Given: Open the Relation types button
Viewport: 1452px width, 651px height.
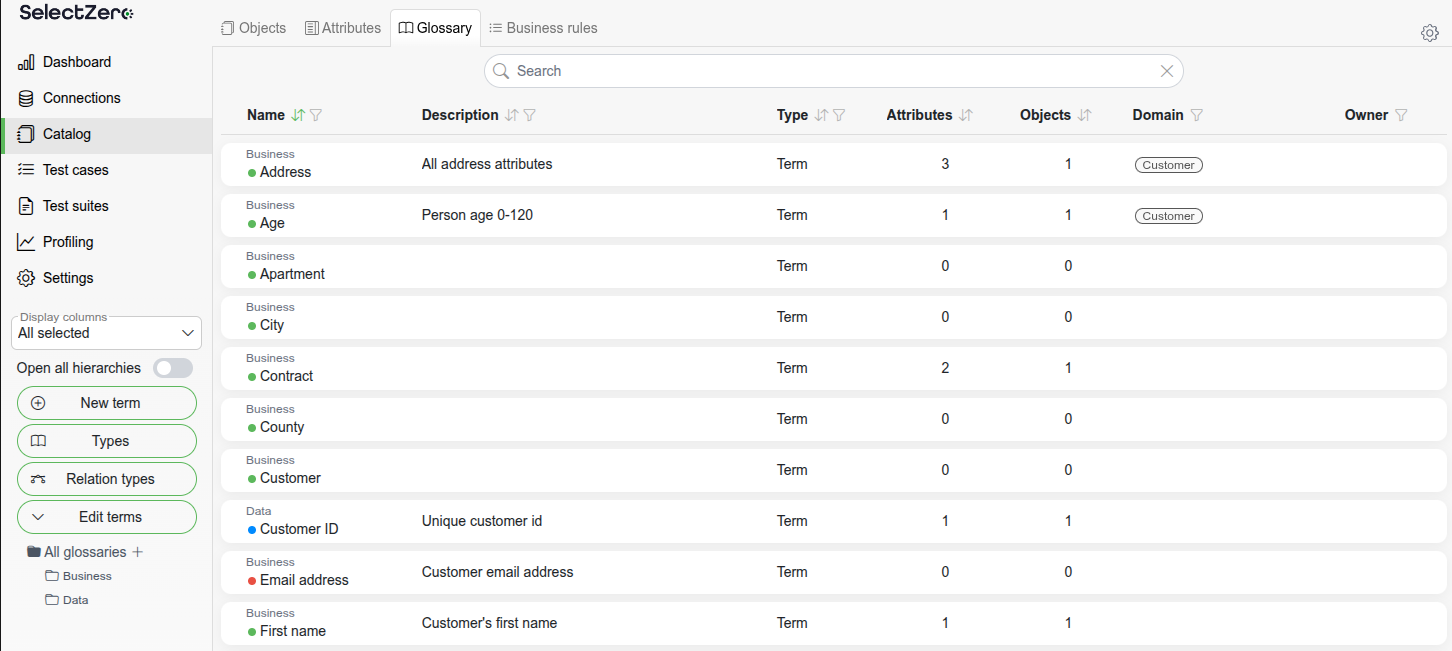Looking at the screenshot, I should 106,479.
